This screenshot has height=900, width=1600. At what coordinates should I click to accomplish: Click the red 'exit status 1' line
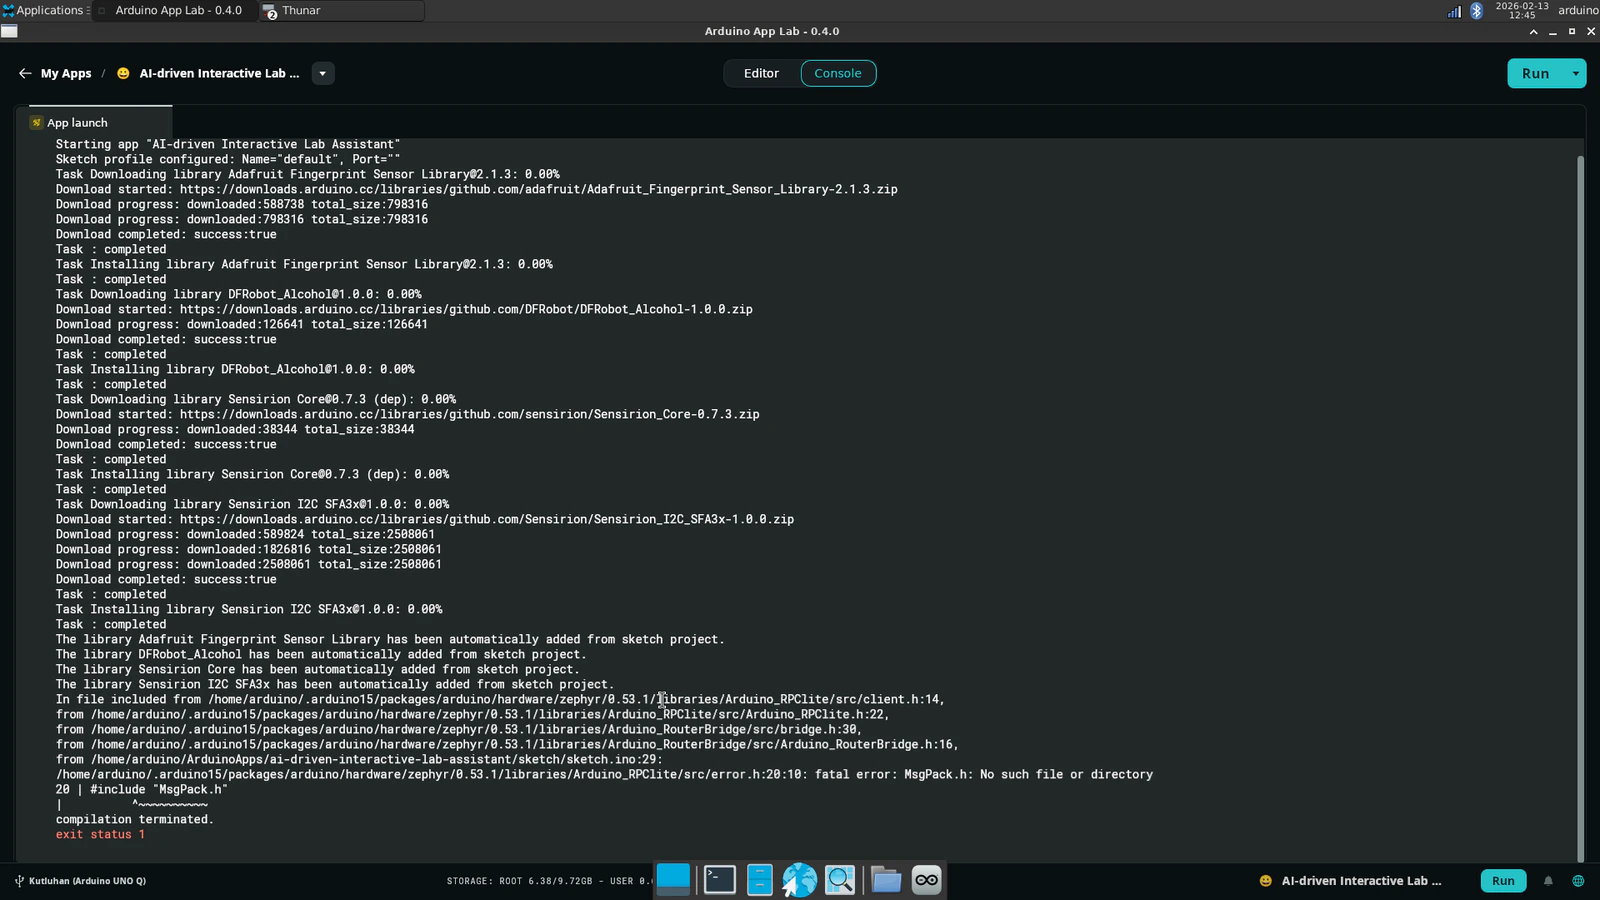point(100,834)
